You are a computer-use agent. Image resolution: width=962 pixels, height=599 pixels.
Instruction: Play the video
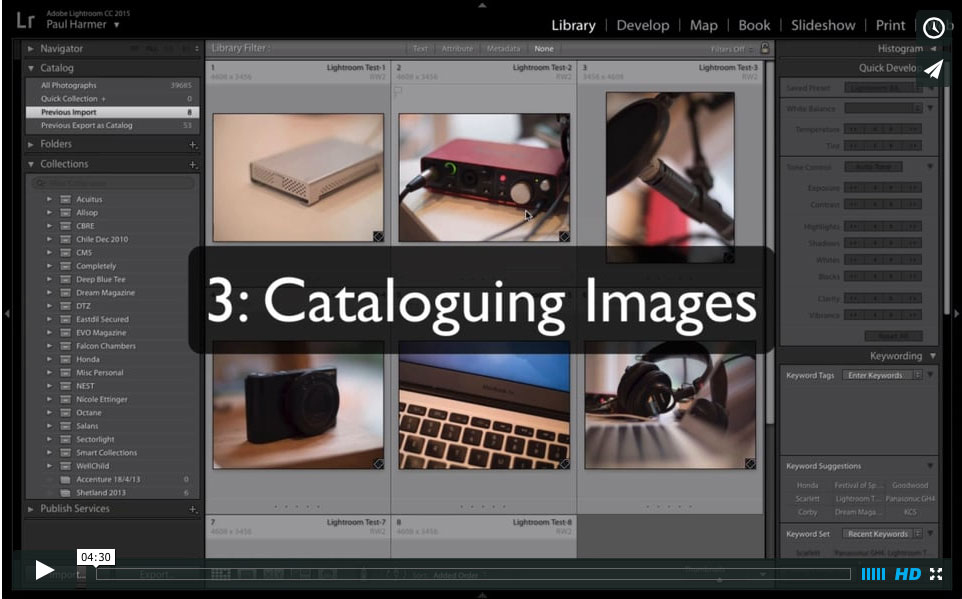(44, 570)
